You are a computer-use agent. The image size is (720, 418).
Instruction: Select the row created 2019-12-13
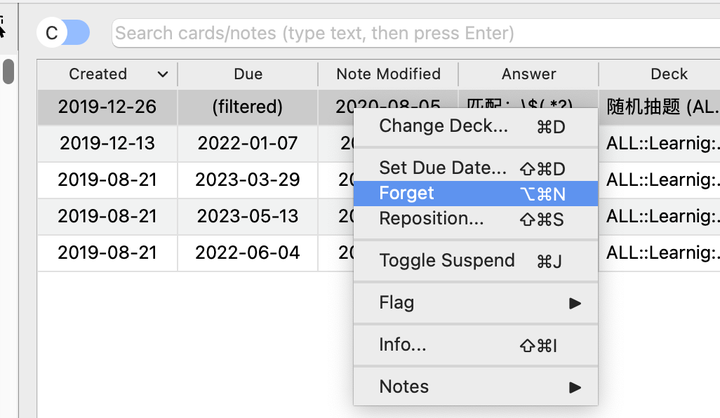point(107,143)
